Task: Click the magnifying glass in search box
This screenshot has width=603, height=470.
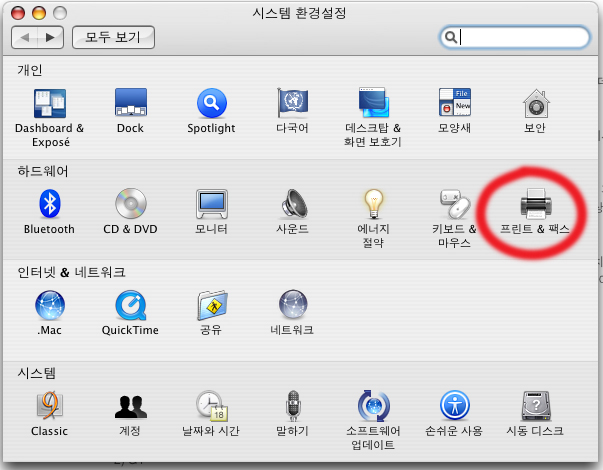Action: [452, 37]
